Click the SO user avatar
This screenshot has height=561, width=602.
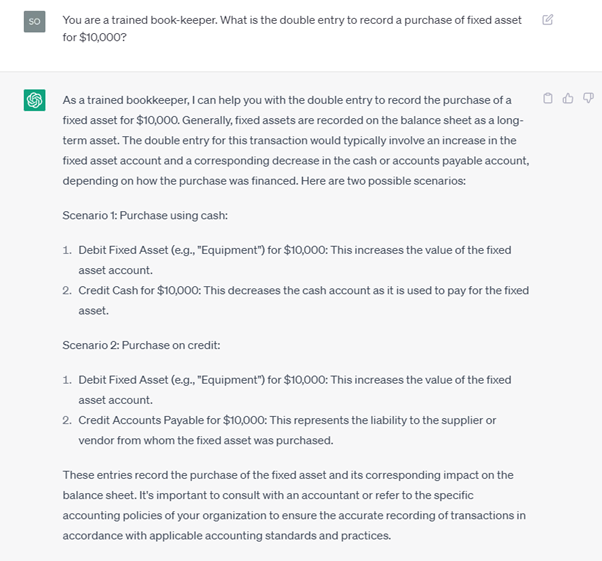pos(35,22)
